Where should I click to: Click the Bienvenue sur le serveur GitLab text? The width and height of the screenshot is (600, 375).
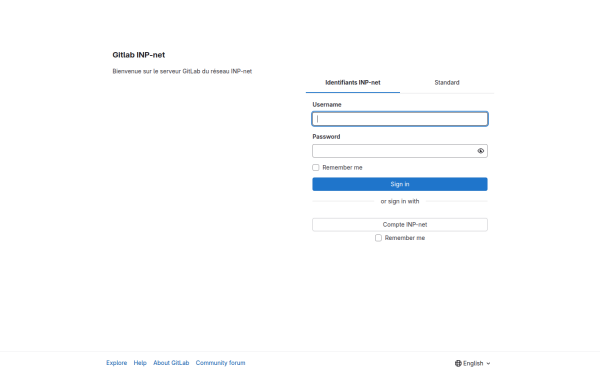[x=182, y=71]
